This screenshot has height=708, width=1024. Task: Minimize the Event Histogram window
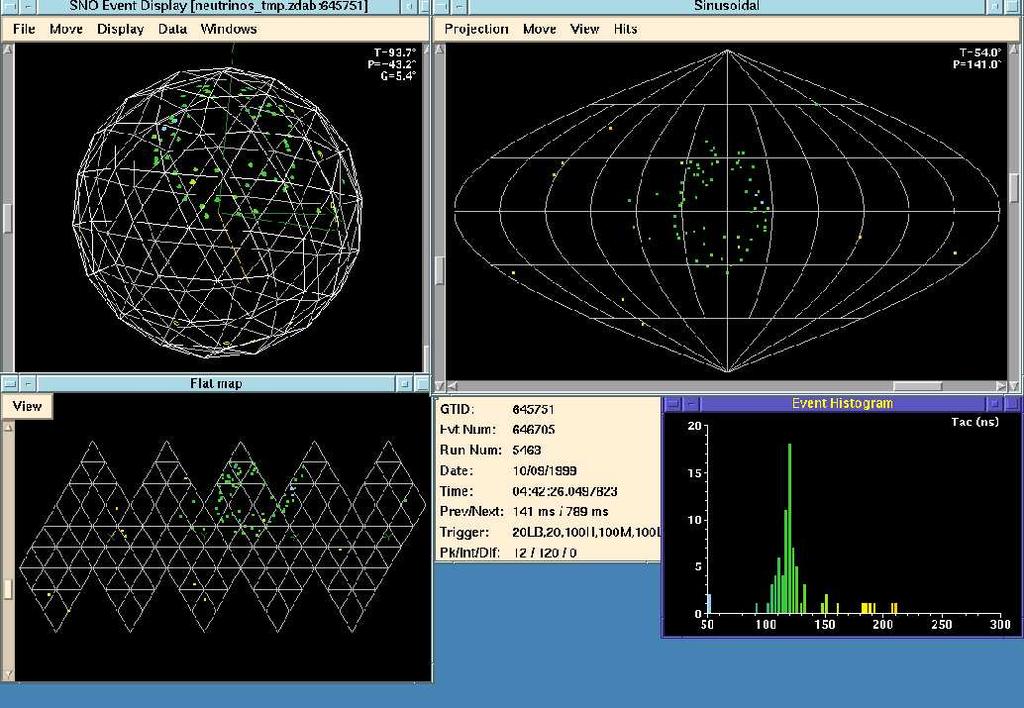[x=995, y=404]
